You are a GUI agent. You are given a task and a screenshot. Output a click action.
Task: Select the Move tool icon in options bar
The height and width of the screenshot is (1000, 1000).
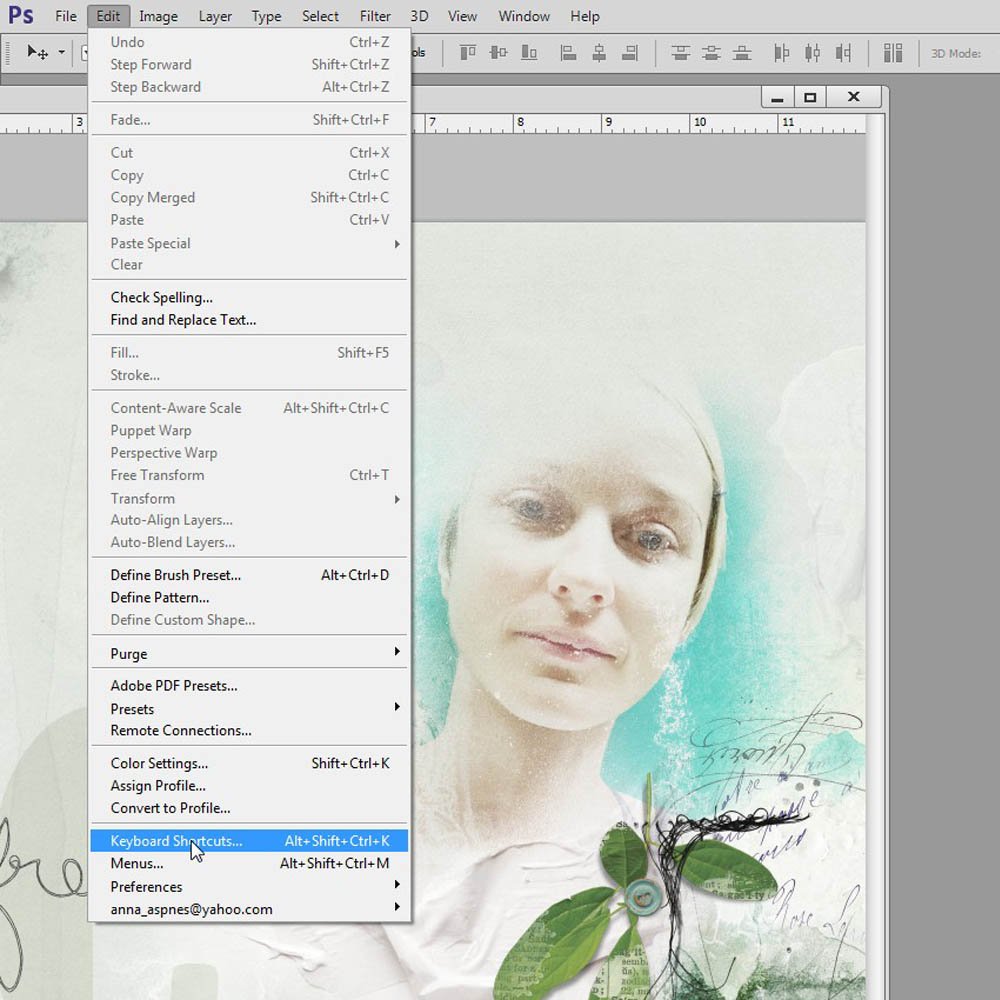[x=37, y=52]
